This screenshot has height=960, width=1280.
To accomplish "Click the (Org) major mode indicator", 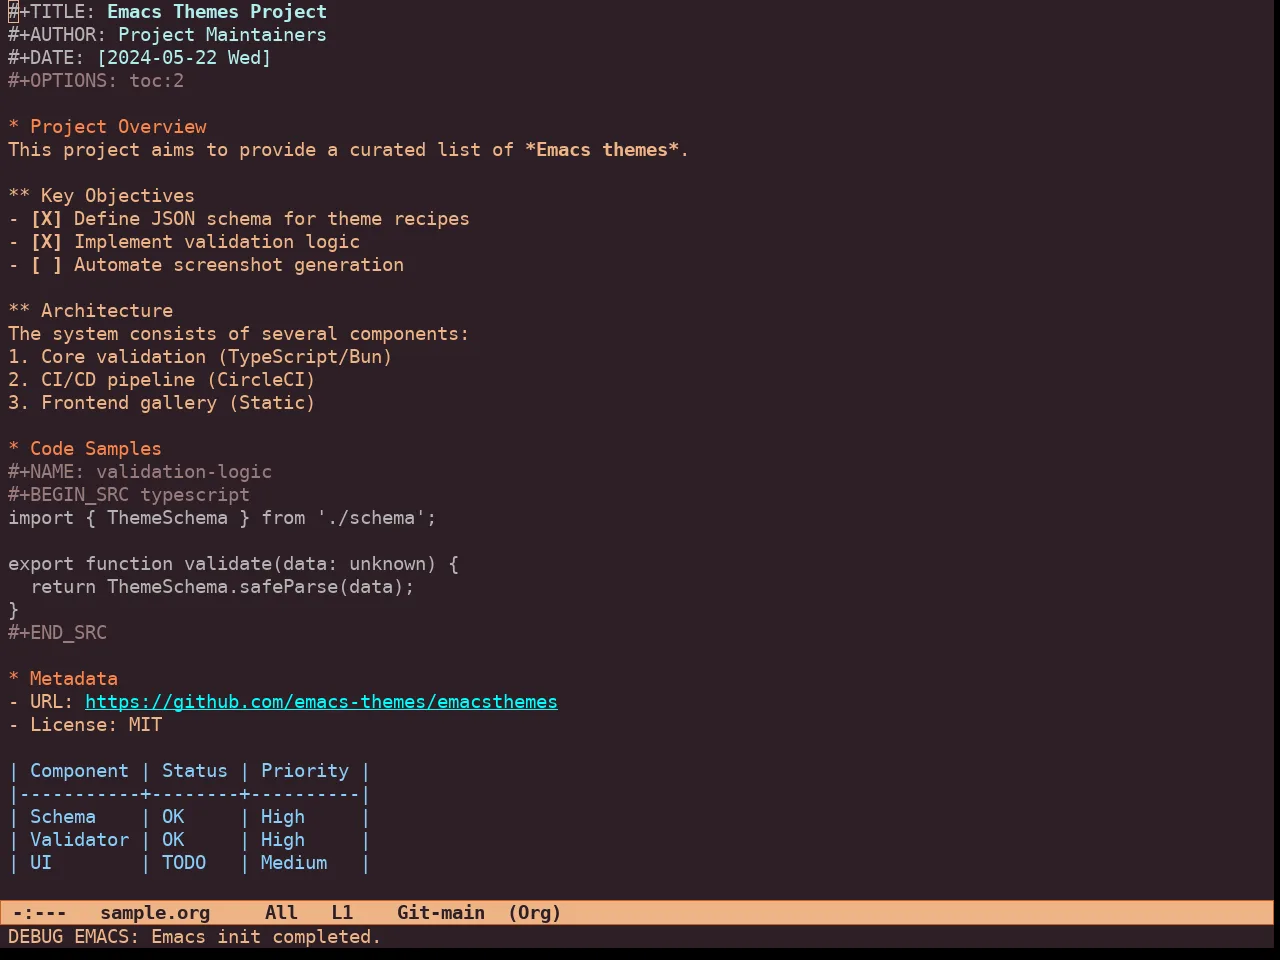I will click(x=534, y=913).
